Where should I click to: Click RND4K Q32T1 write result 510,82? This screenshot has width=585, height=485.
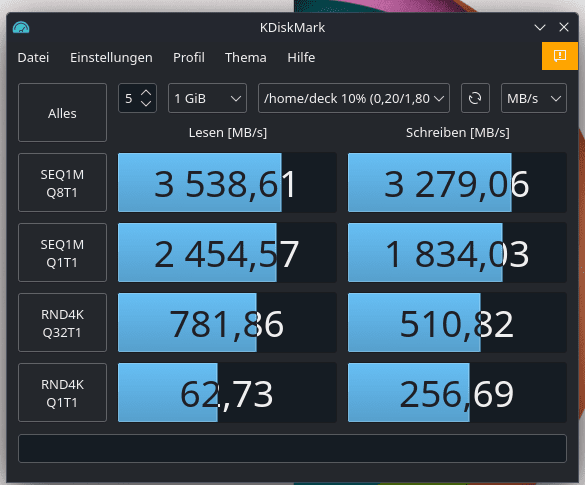point(457,323)
